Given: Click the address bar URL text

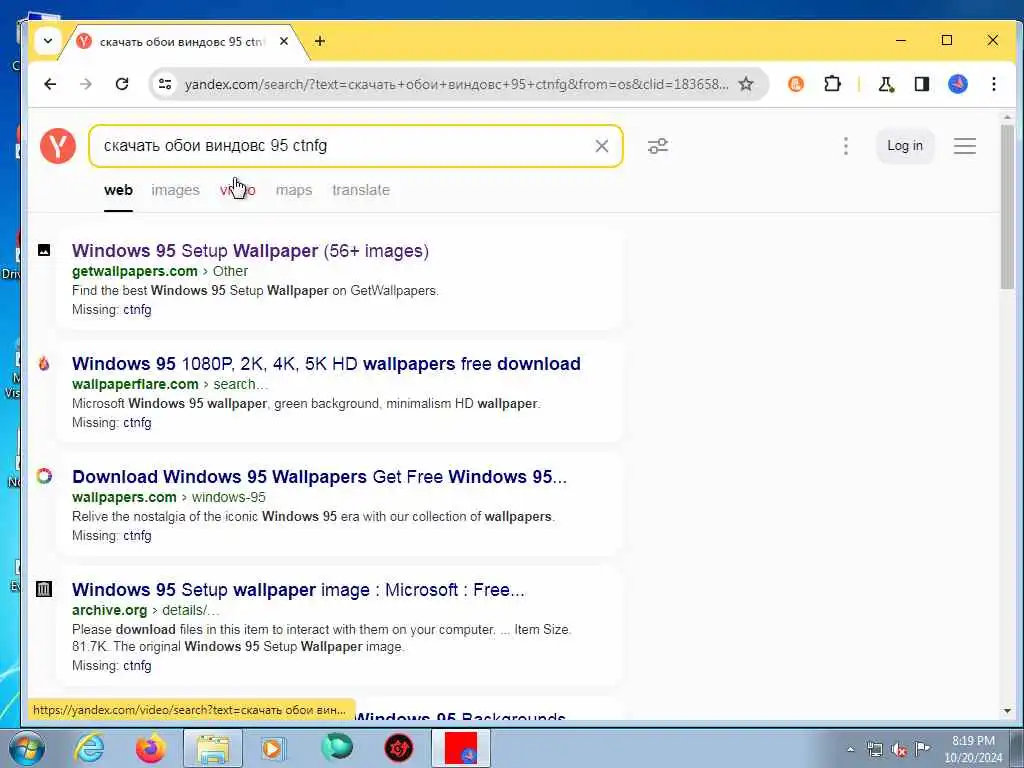Looking at the screenshot, I should 456,84.
